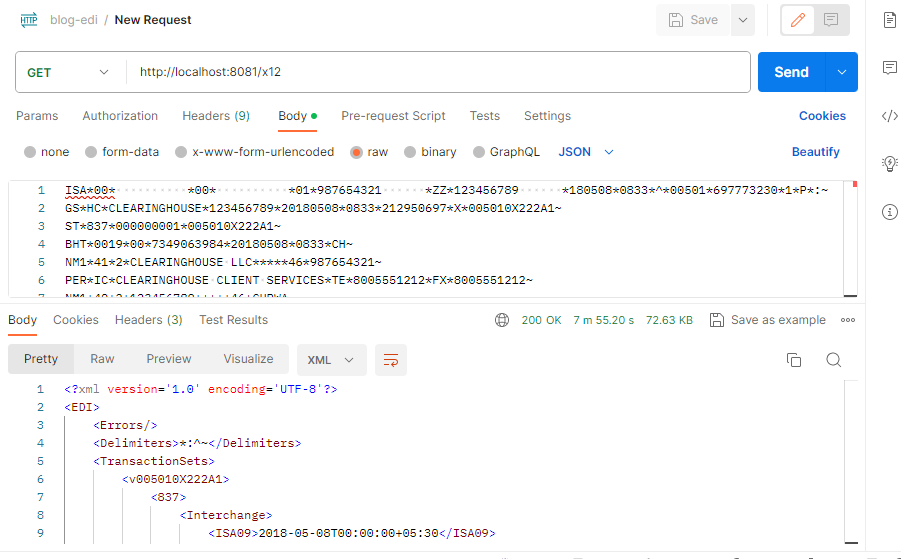
Task: Toggle the response line wrap icon
Action: pyautogui.click(x=391, y=360)
